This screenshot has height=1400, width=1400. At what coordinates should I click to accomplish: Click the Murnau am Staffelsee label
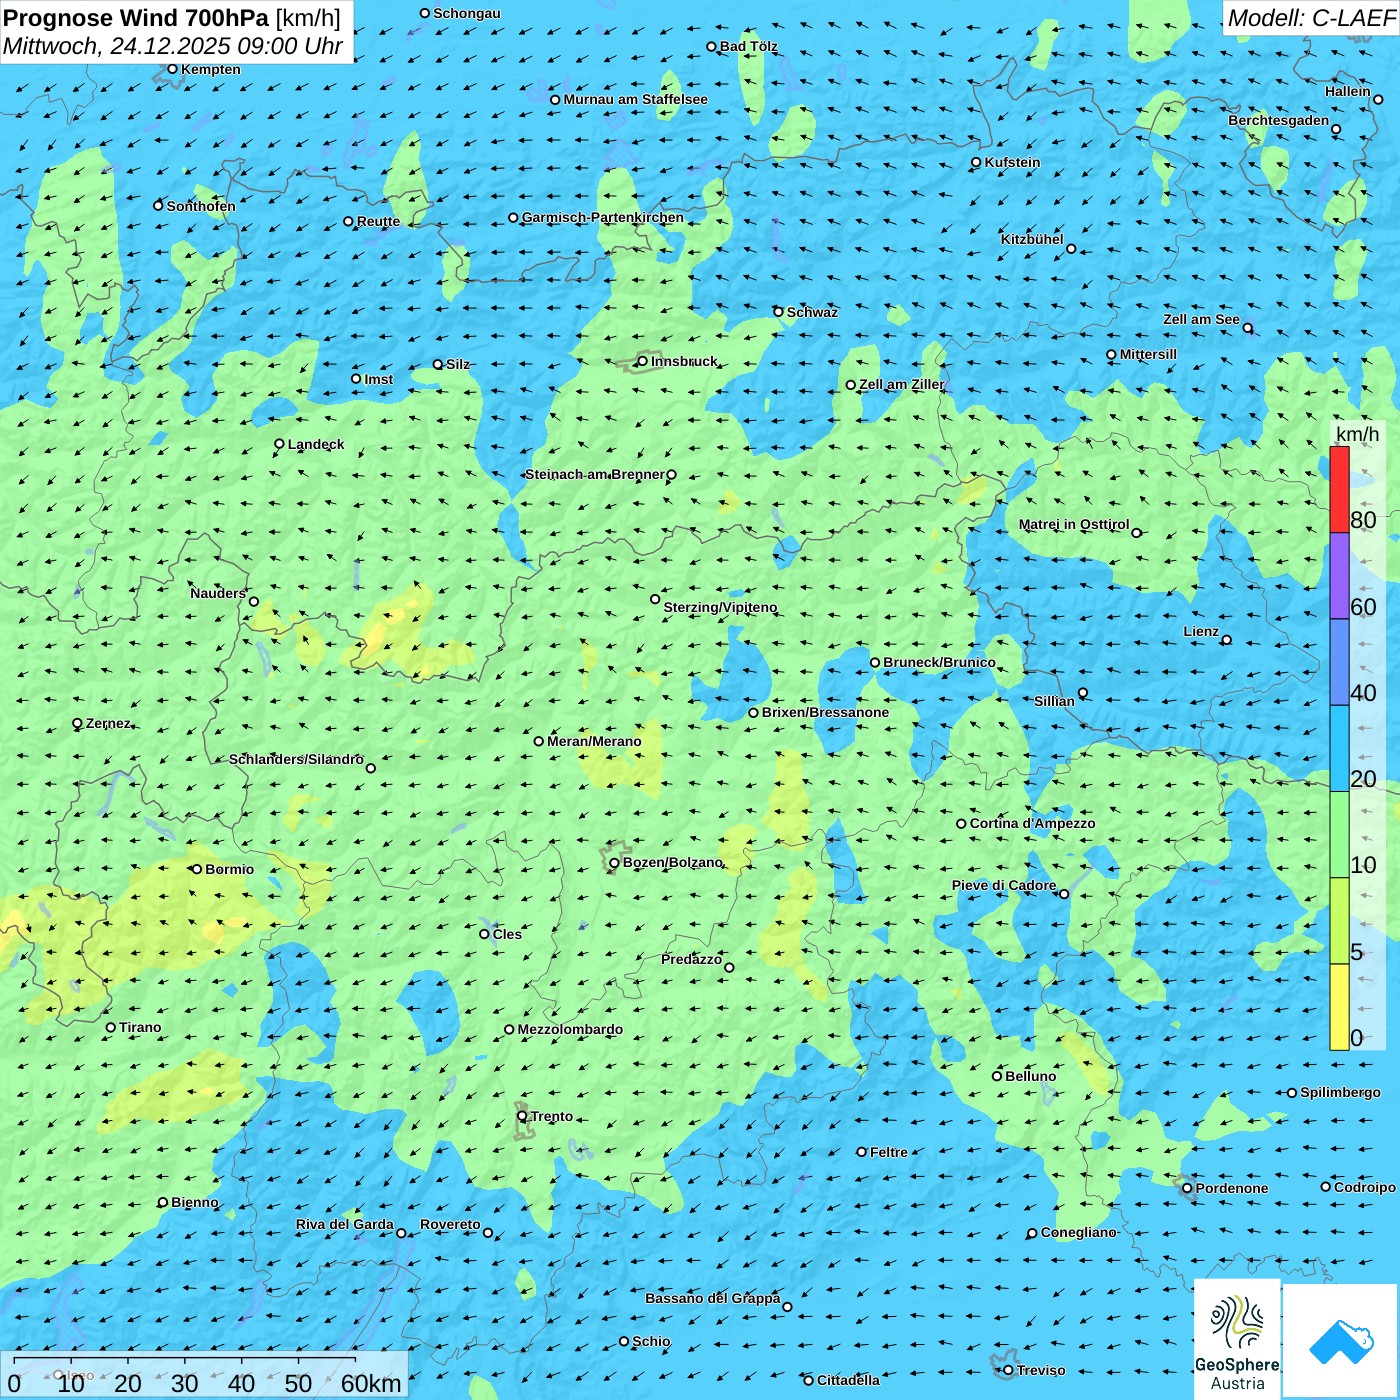[x=635, y=99]
